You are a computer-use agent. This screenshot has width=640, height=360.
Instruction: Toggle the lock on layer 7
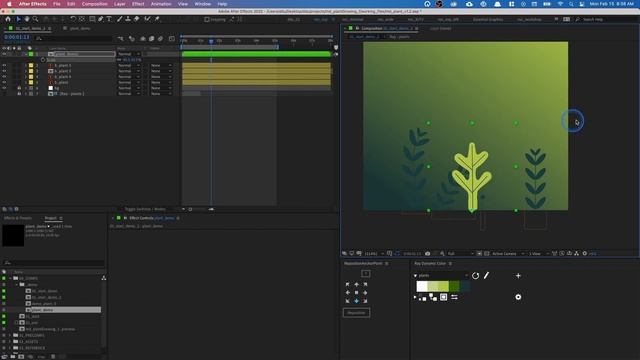point(19,94)
